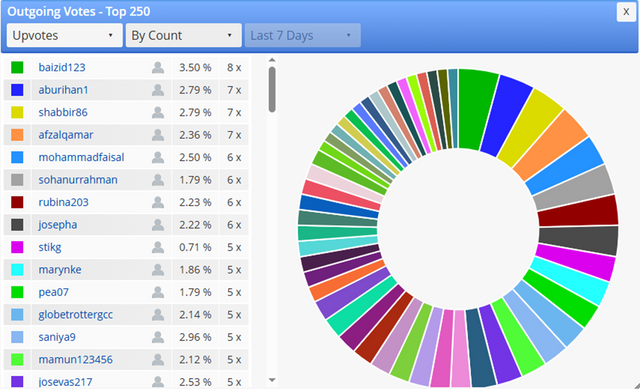This screenshot has height=389, width=640.
Task: Open the josevas217 profile link
Action: (65, 382)
